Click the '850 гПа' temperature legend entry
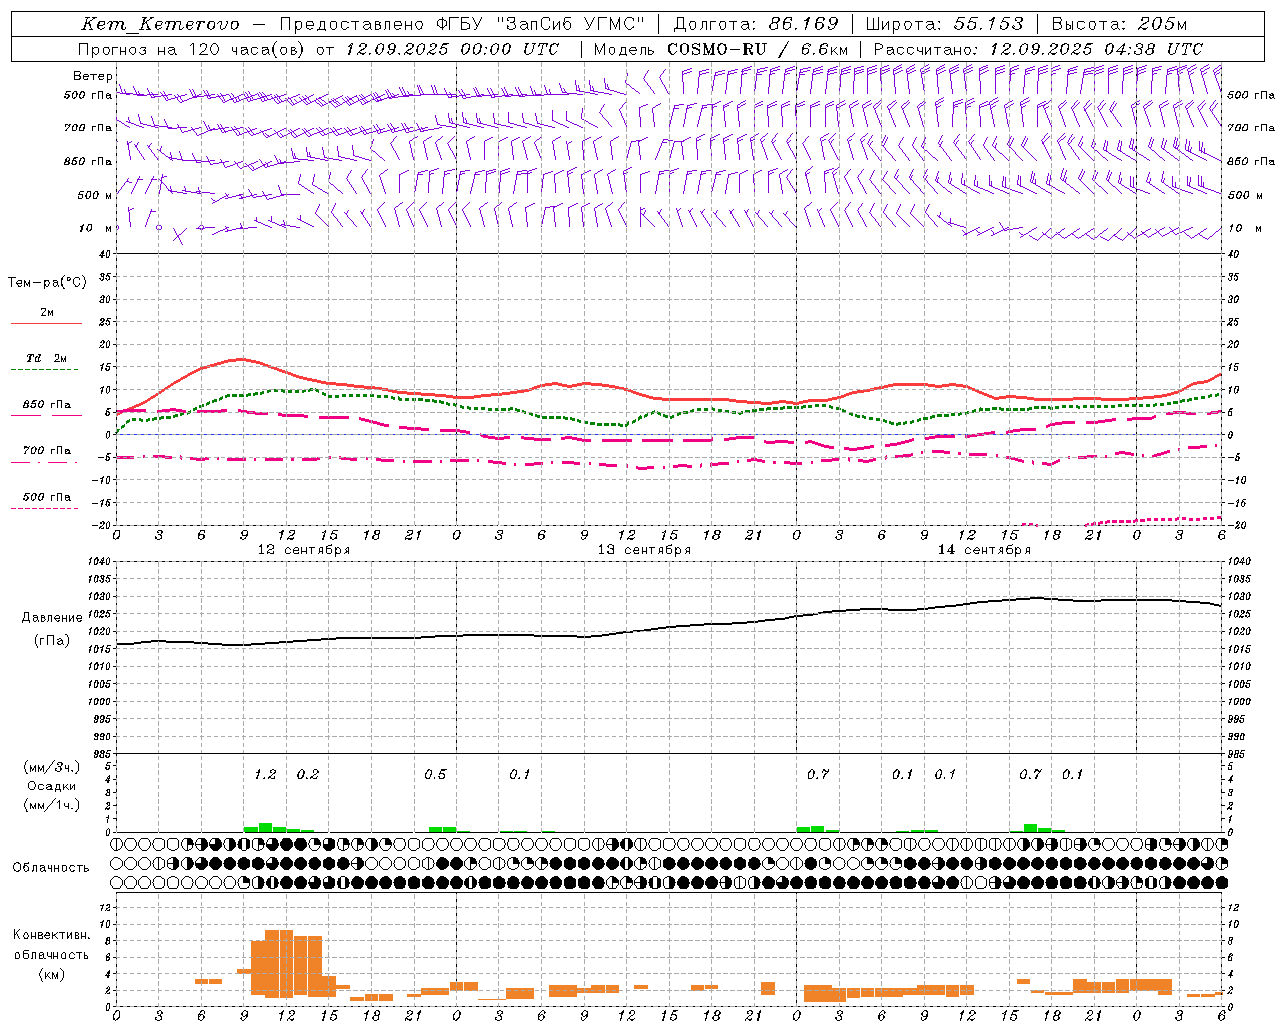1280x1024 pixels. coord(46,405)
